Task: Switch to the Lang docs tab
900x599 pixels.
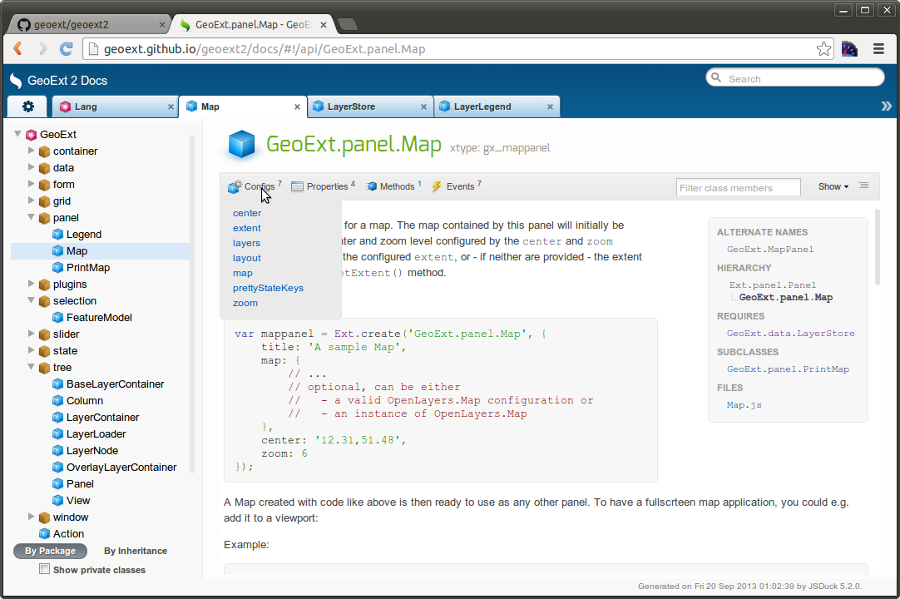Action: [x=114, y=107]
